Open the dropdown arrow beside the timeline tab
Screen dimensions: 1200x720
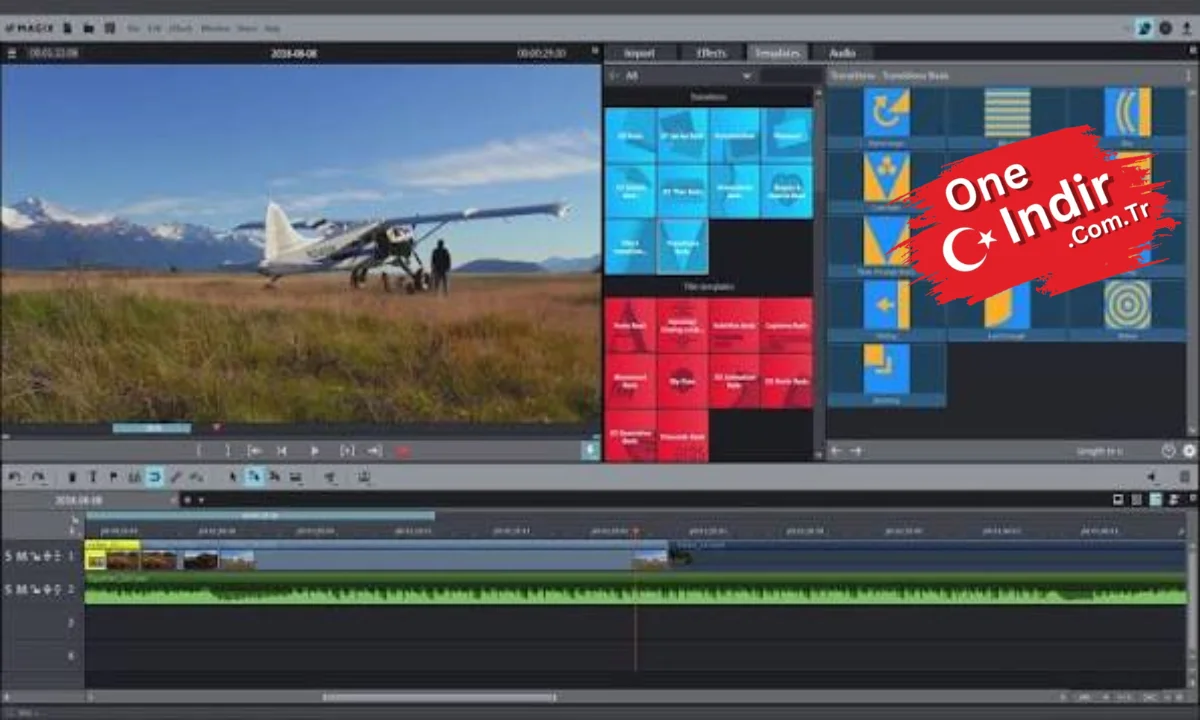[x=200, y=500]
